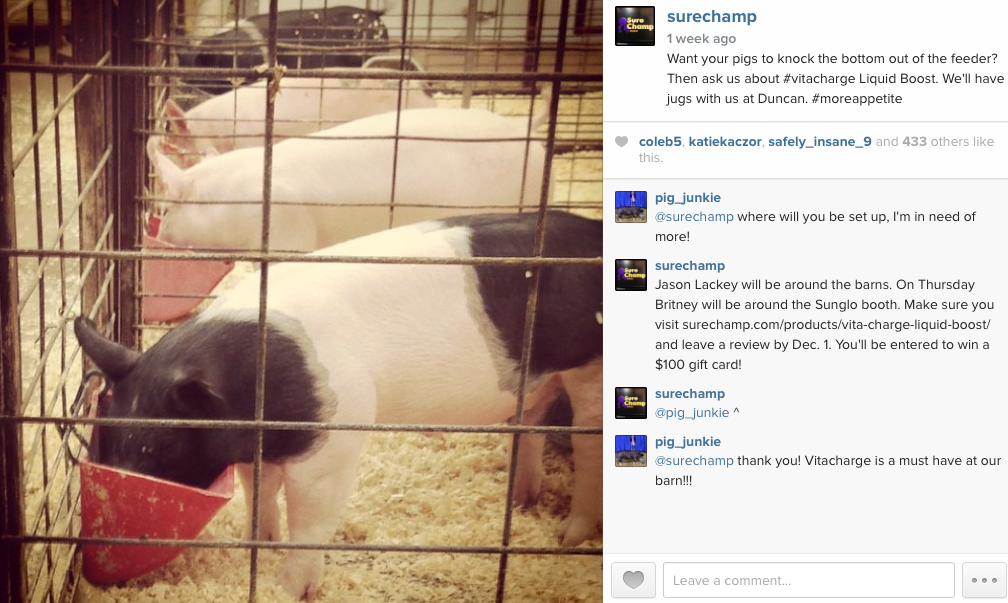Image resolution: width=1008 pixels, height=603 pixels.
Task: Click the #moreappetite hashtag
Action: click(857, 98)
